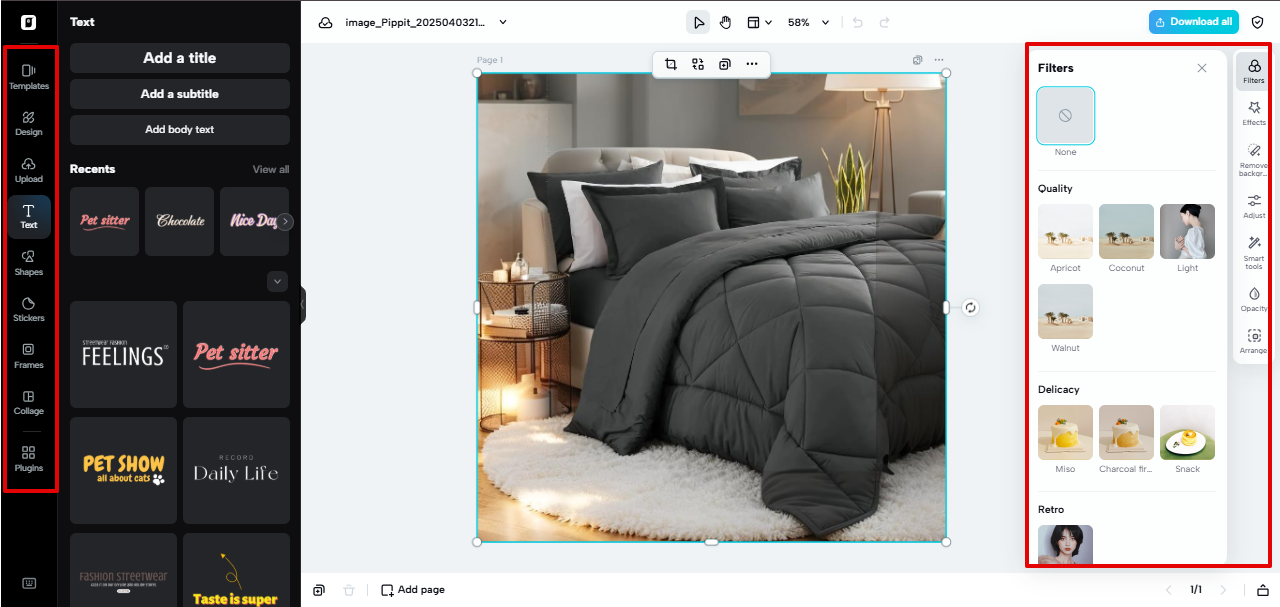Screen dimensions: 1280x607
Task: Expand the file name dropdown arrow
Action: tap(503, 22)
